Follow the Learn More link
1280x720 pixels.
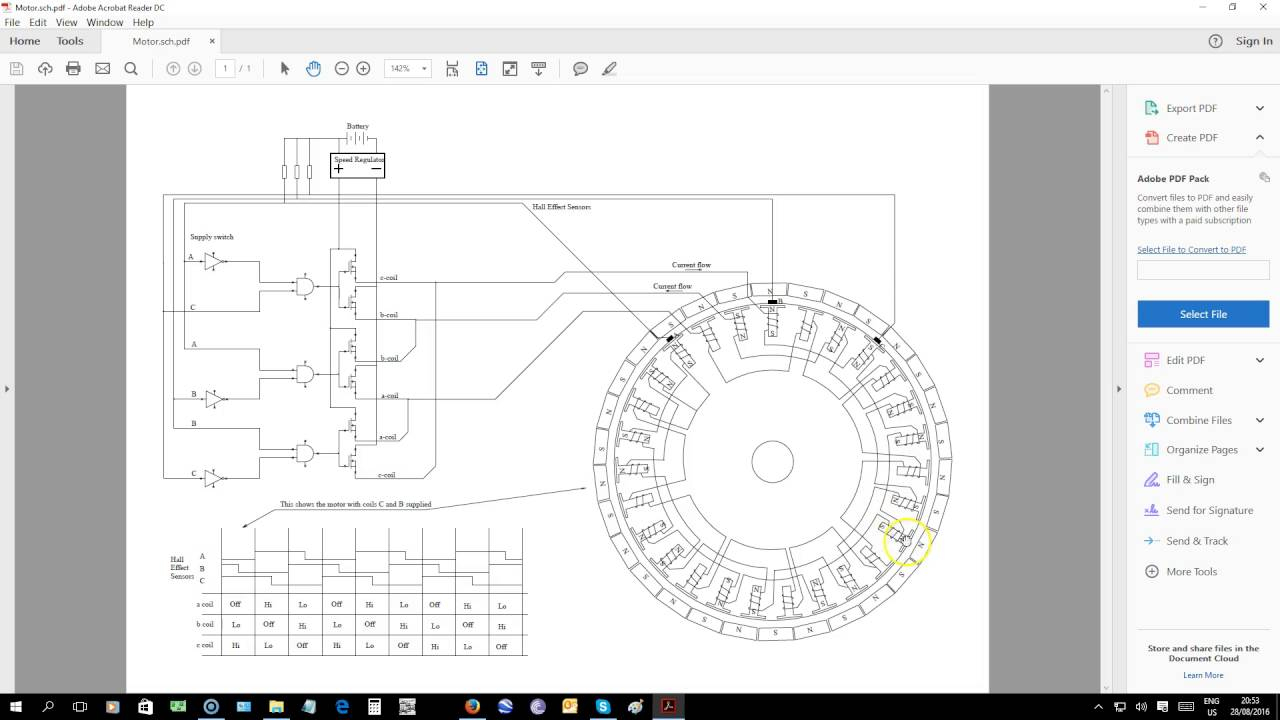tap(1203, 675)
